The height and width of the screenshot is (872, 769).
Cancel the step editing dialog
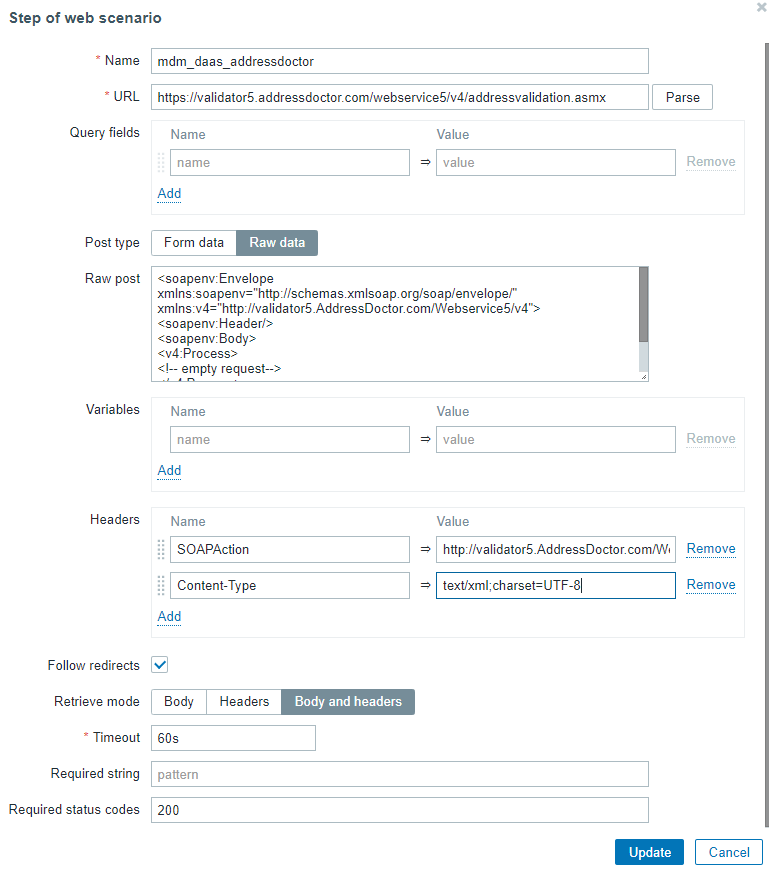(729, 852)
